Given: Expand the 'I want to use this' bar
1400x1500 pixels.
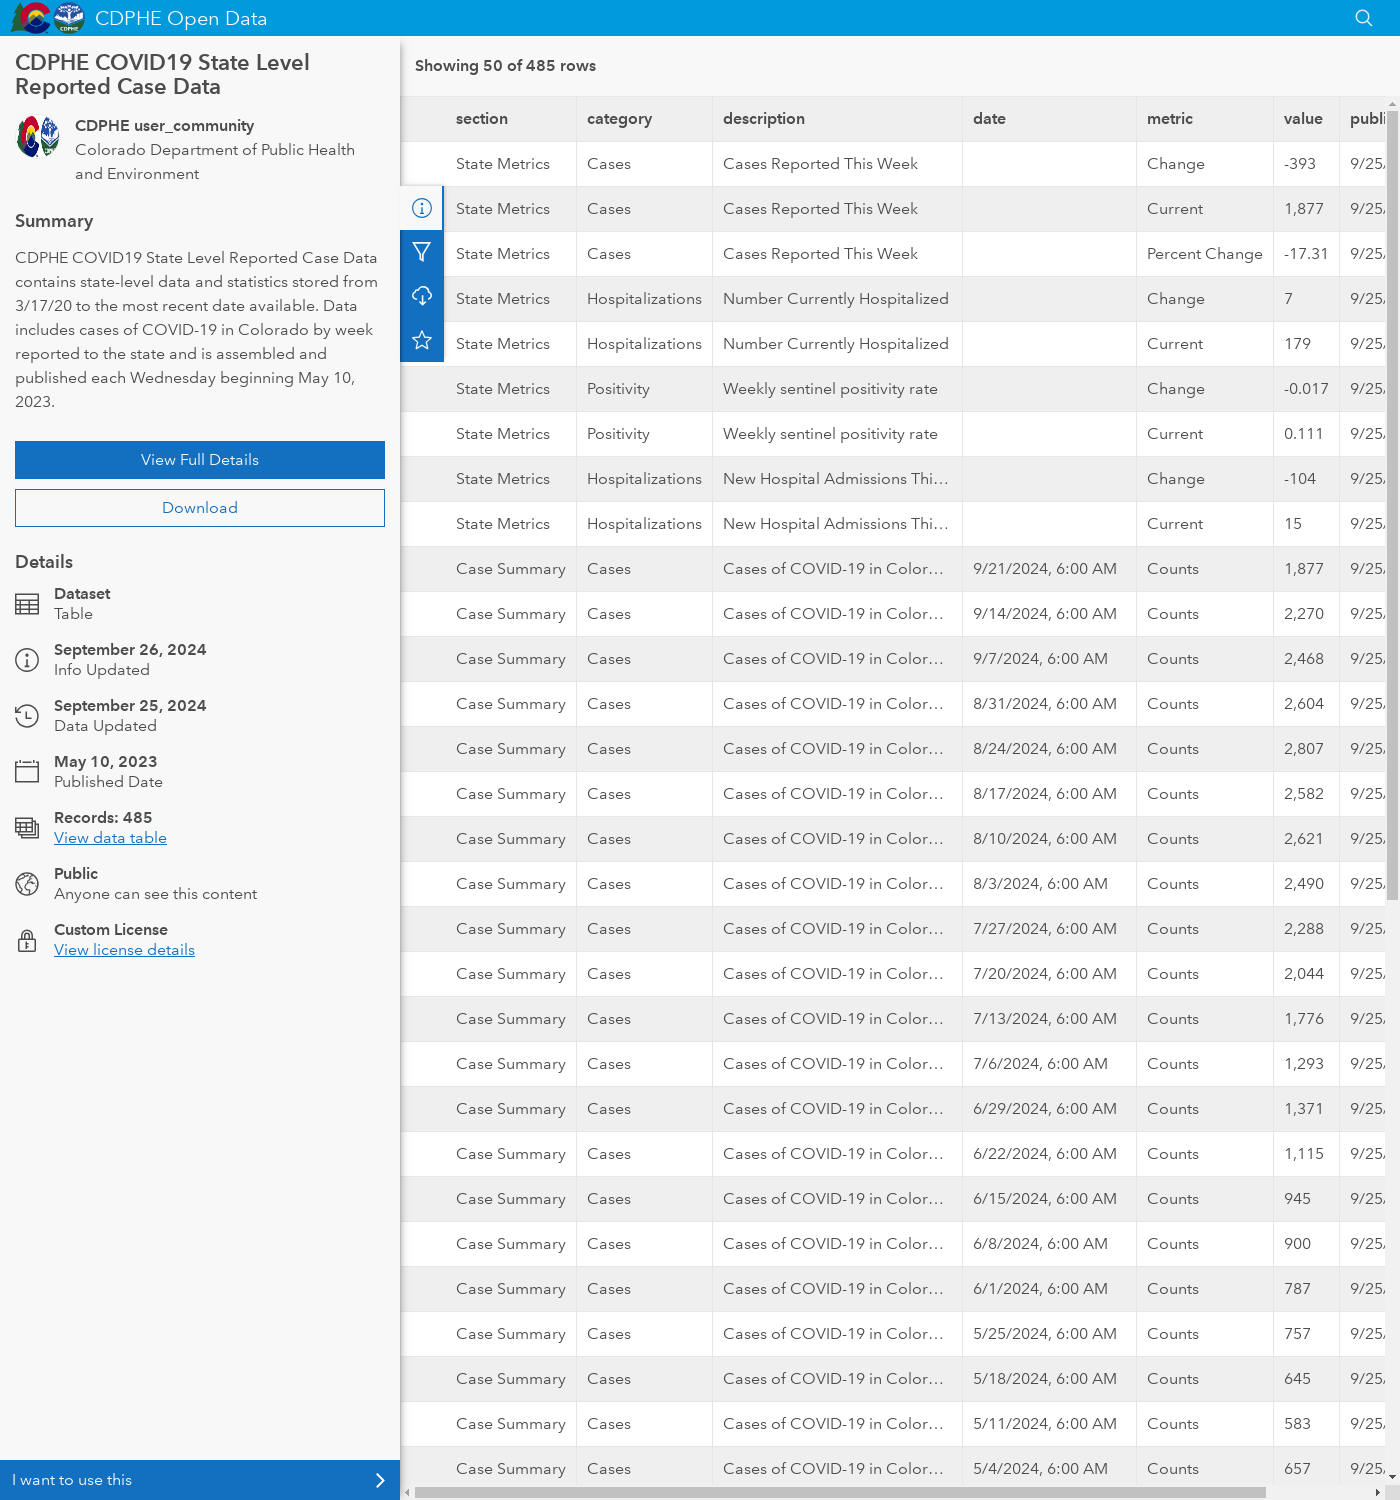Looking at the screenshot, I should pos(200,1480).
